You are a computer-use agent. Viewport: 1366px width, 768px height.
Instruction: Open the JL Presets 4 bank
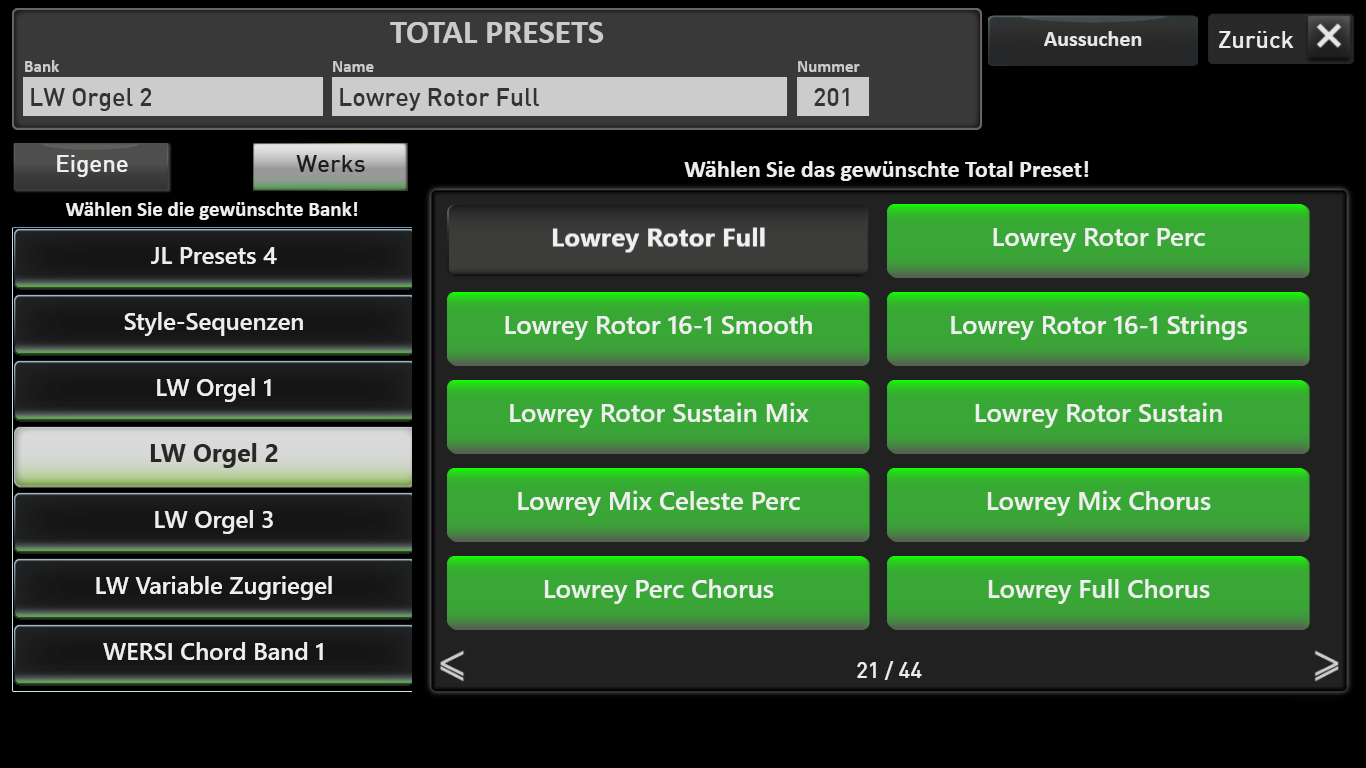point(213,257)
